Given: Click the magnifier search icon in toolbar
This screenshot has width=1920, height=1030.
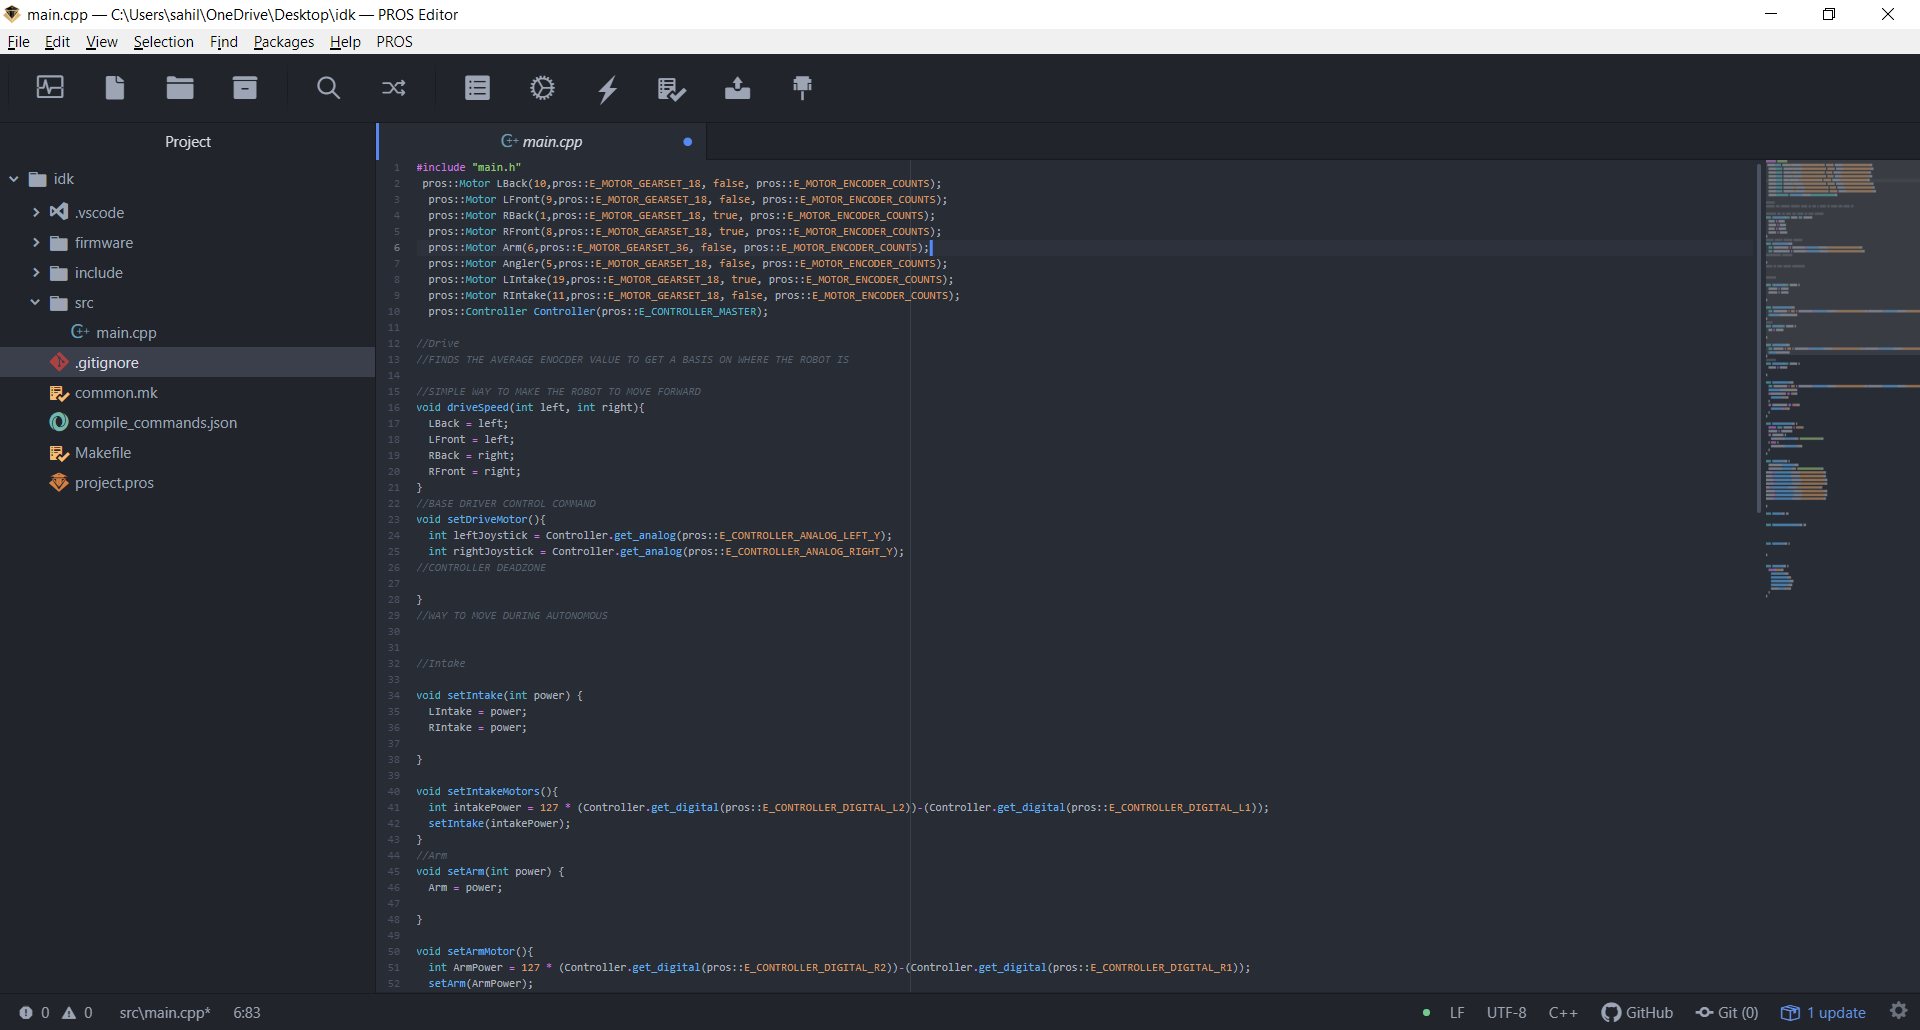Looking at the screenshot, I should coord(328,88).
